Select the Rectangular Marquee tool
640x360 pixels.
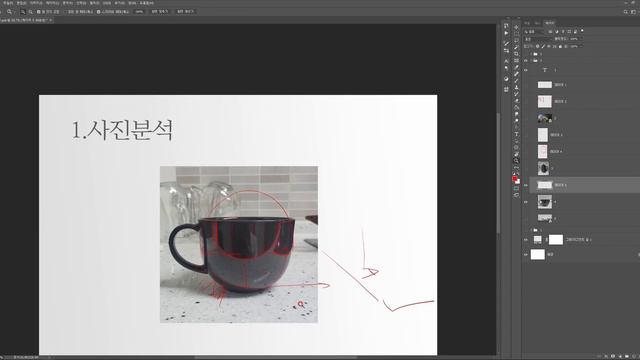click(x=516, y=34)
